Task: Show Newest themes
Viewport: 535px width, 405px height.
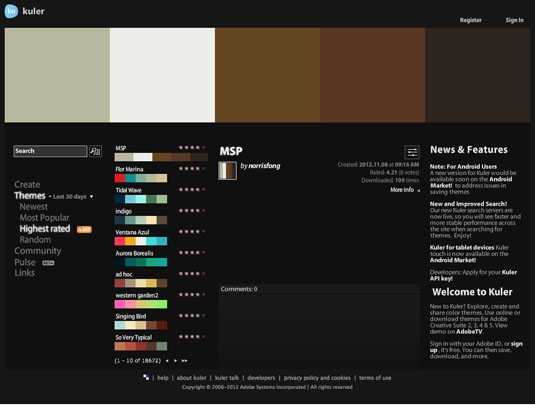Action: point(33,207)
